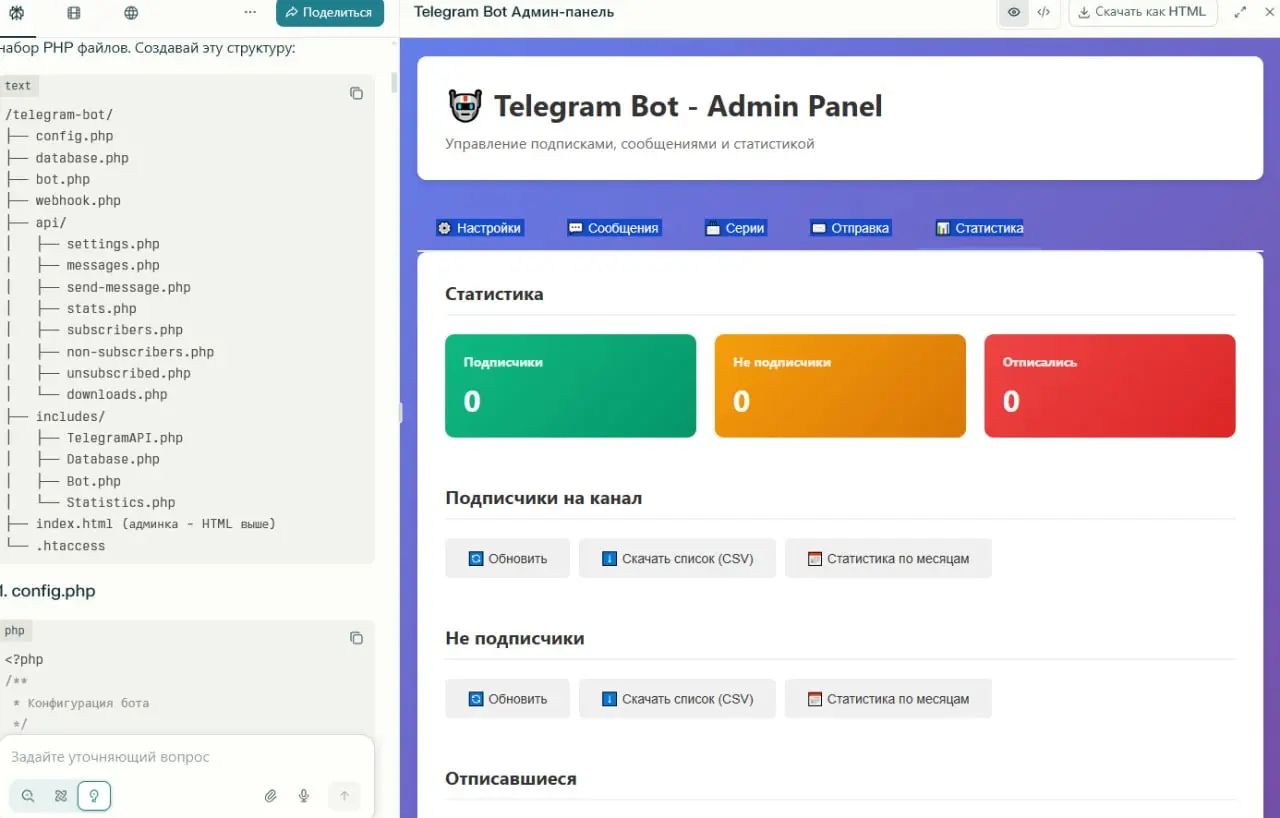Copy the text code block
The height and width of the screenshot is (818, 1280).
356,93
